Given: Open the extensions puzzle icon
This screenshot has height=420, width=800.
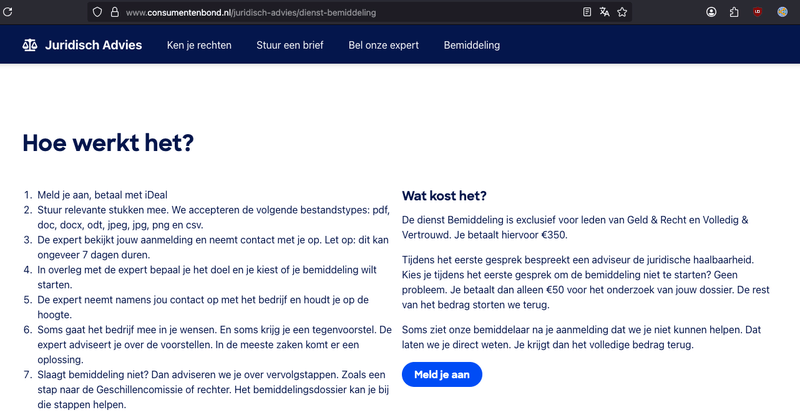Looking at the screenshot, I should 734,12.
